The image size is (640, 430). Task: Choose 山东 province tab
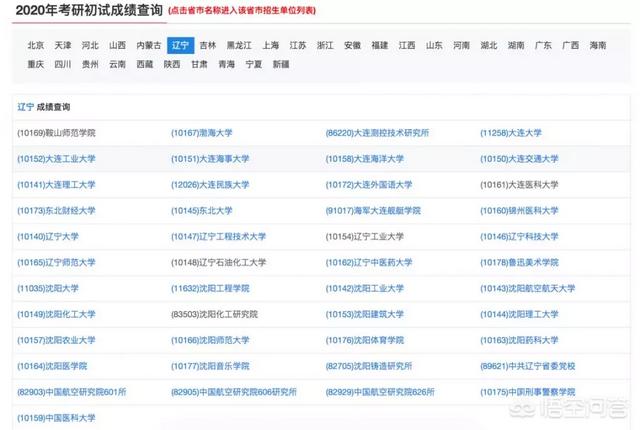[434, 45]
